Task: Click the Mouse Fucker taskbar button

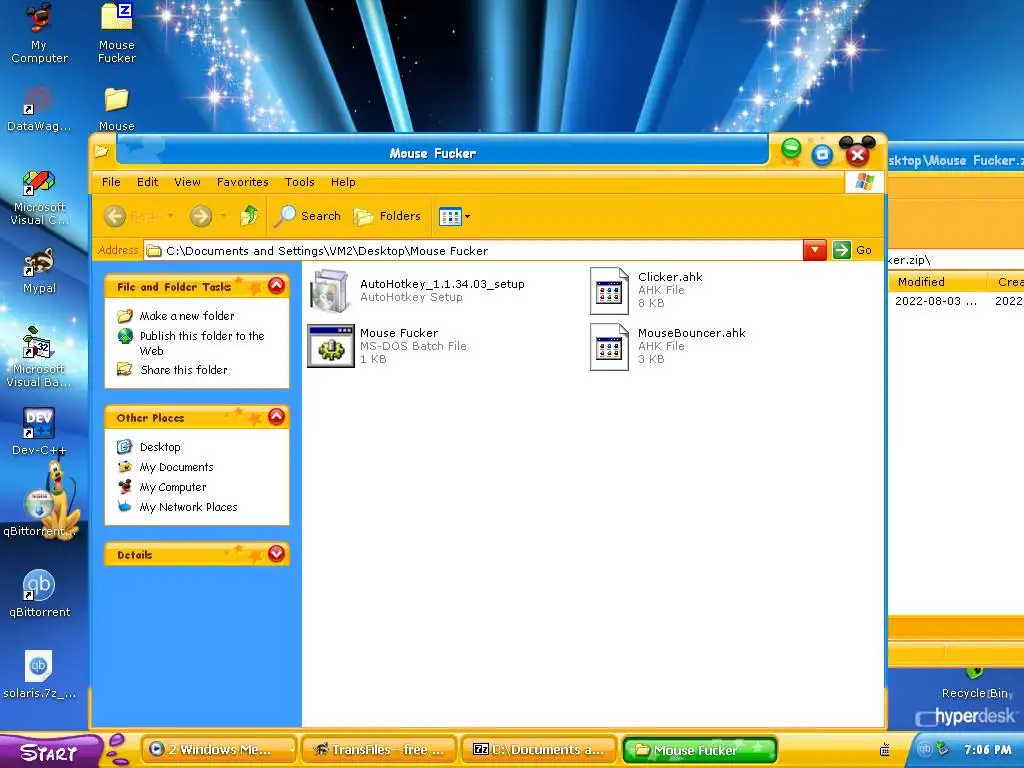Action: click(x=699, y=750)
